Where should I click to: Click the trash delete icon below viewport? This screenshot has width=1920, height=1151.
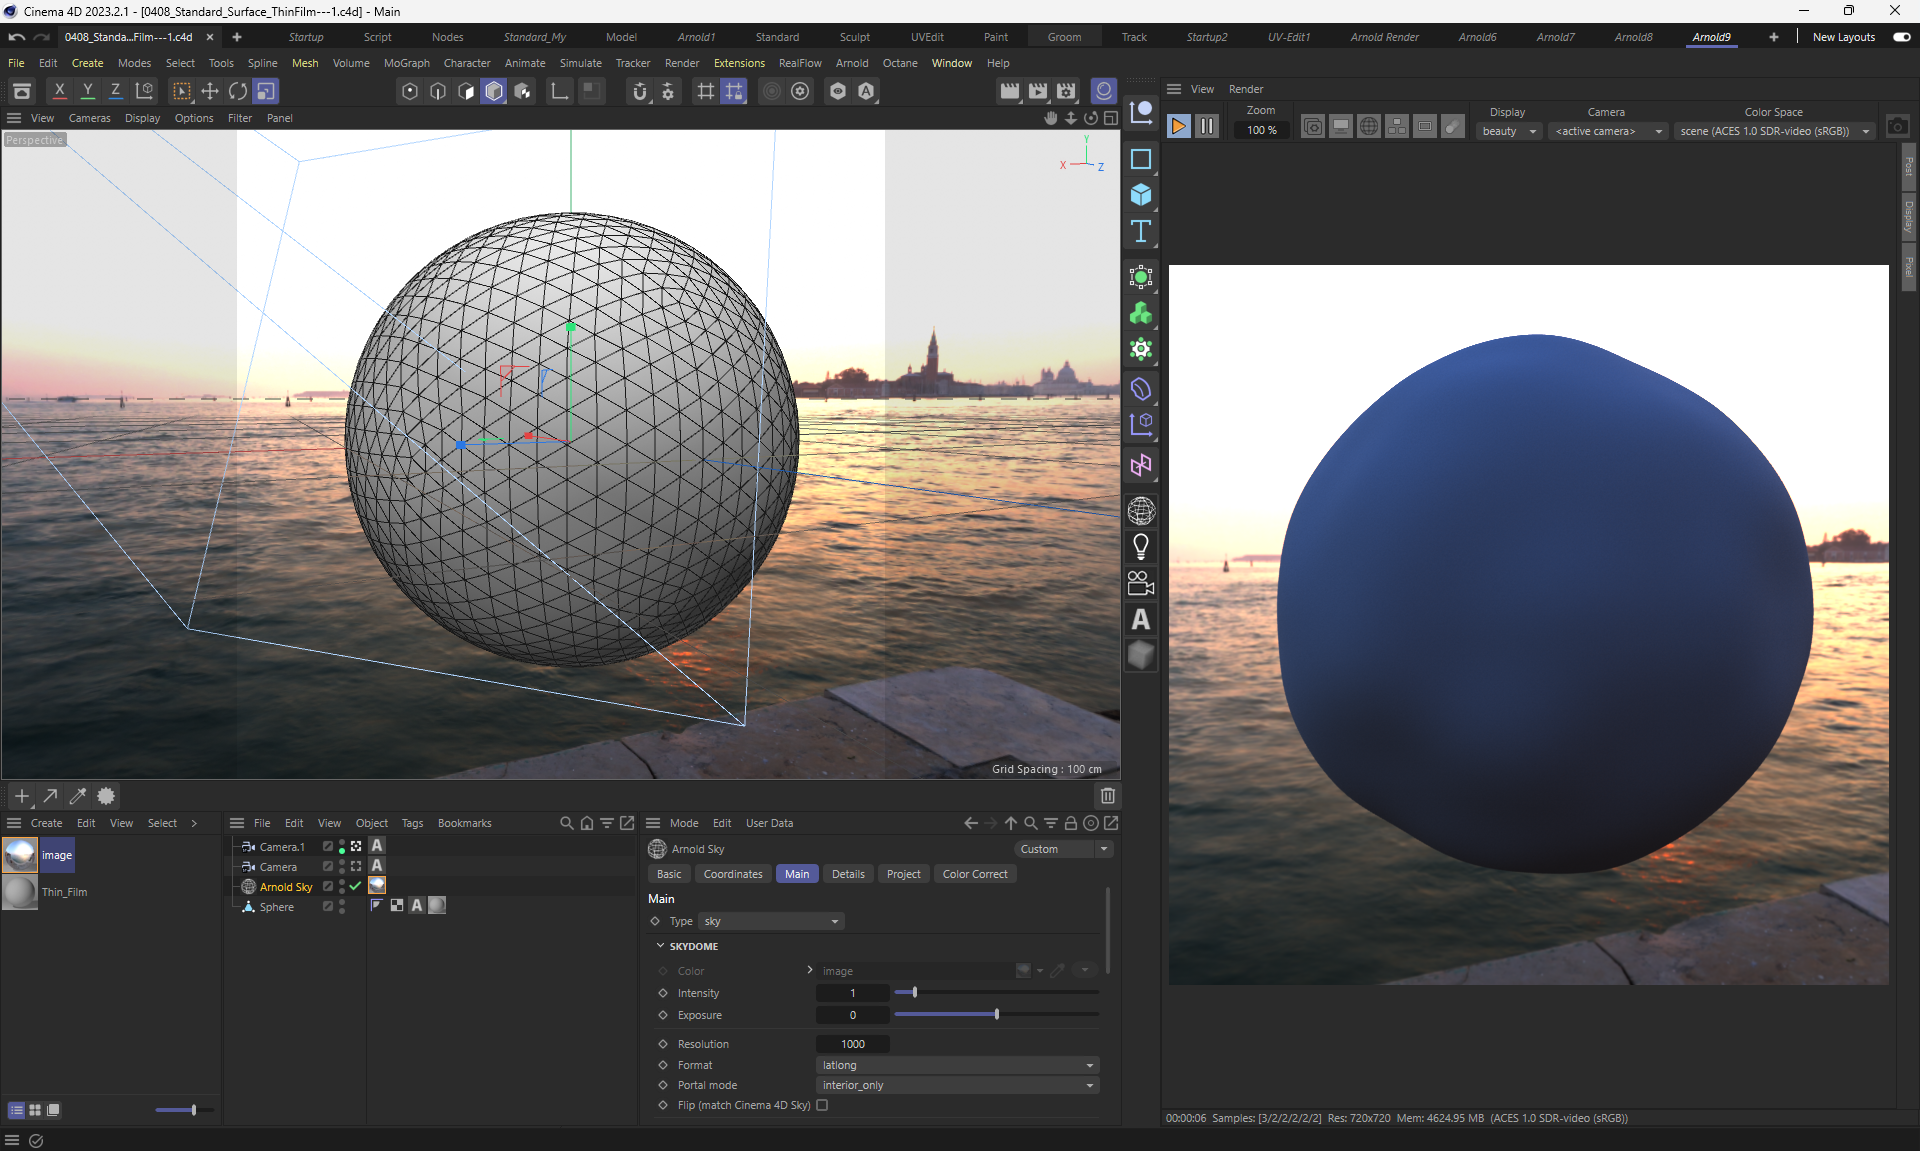click(1107, 796)
